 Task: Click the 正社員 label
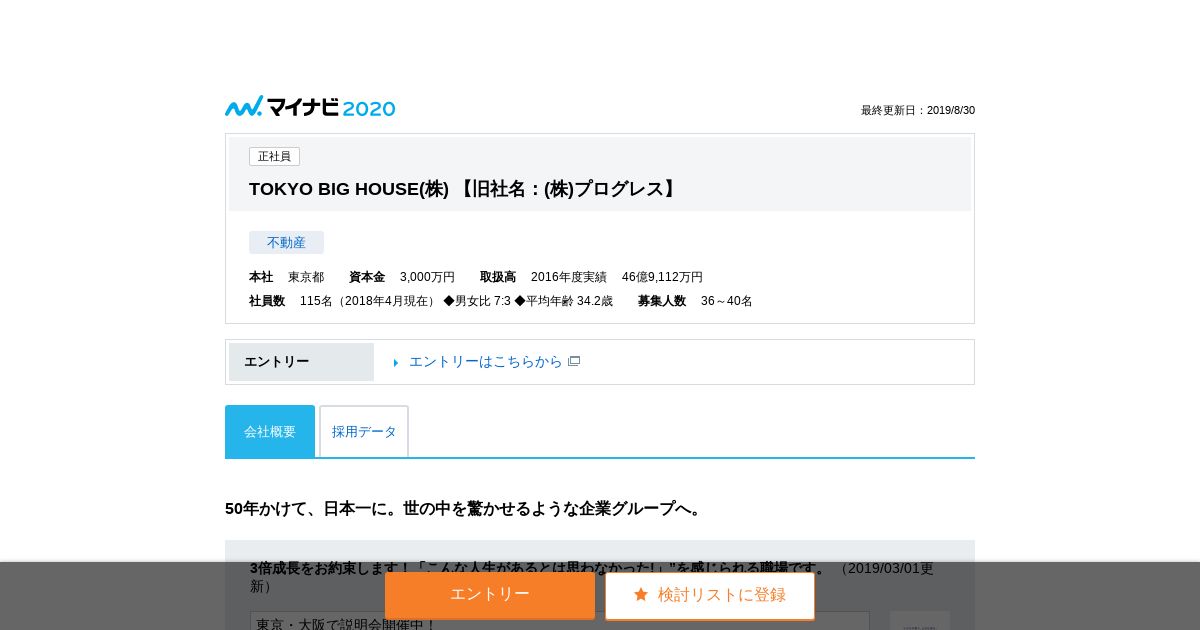pos(274,156)
